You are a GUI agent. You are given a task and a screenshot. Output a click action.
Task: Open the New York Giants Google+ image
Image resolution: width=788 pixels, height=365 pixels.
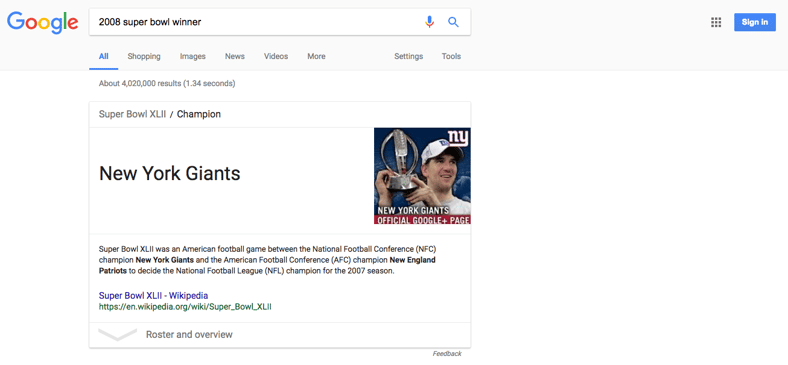pyautogui.click(x=422, y=175)
